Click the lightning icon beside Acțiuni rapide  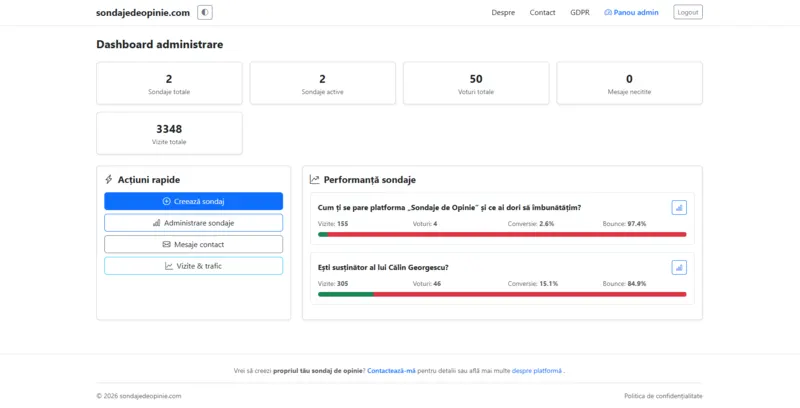(x=109, y=180)
